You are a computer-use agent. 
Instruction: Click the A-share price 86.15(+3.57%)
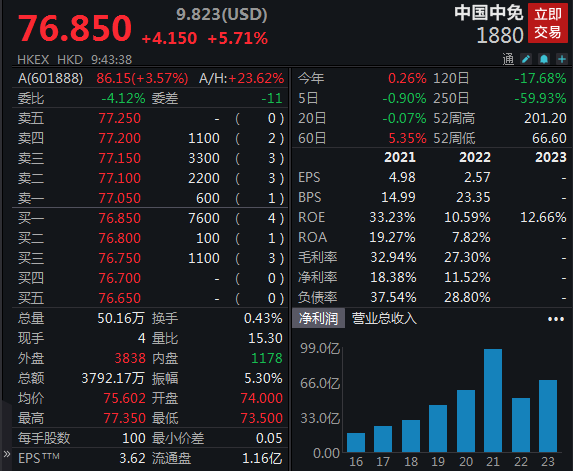[142, 78]
